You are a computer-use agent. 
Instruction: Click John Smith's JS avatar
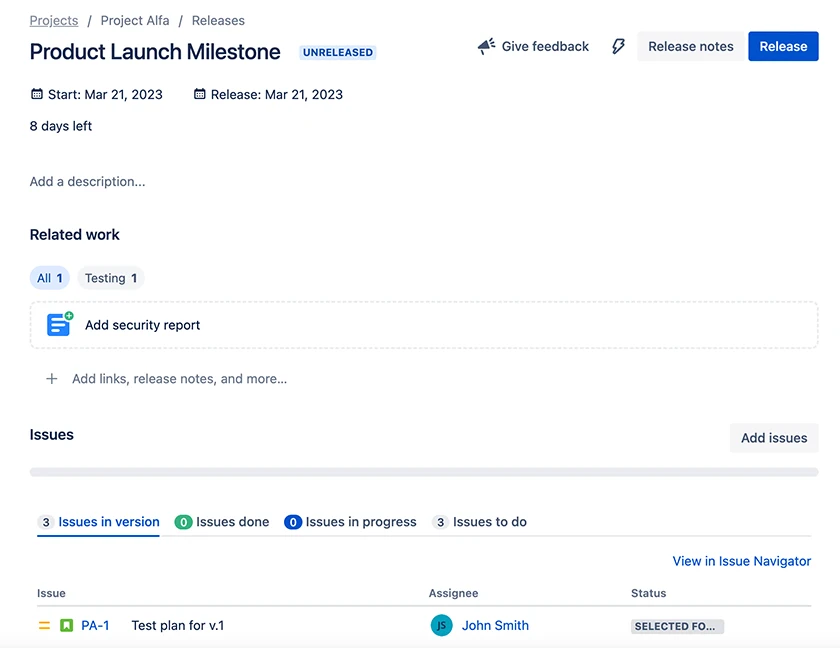[441, 625]
